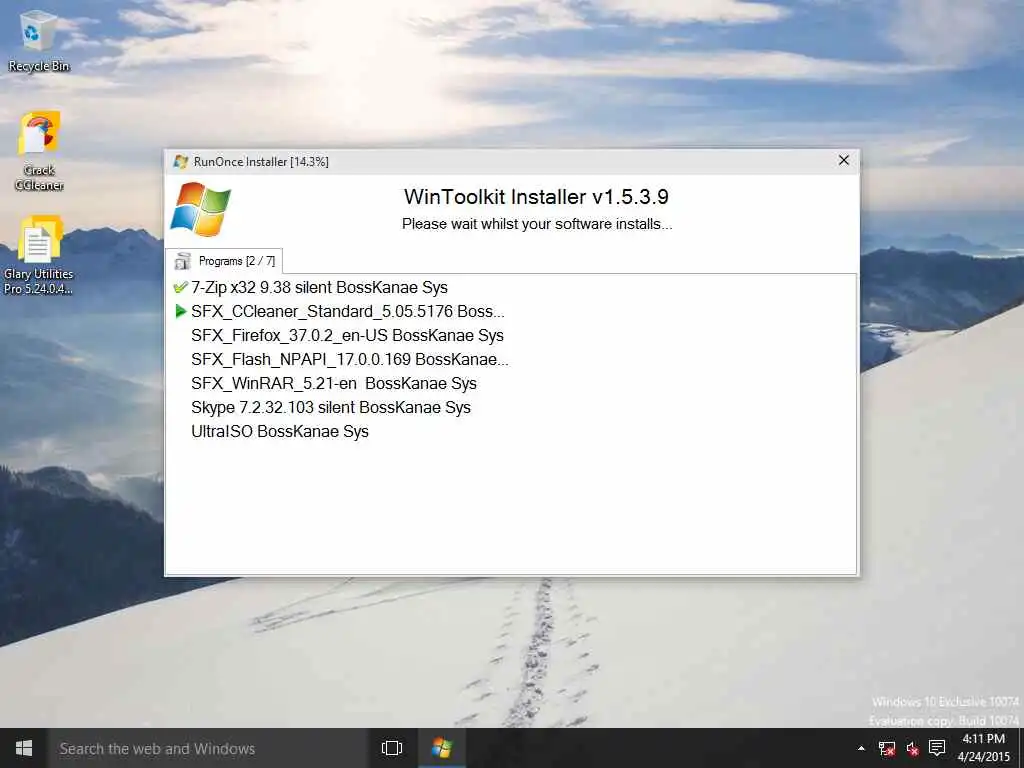Select the Crack CCleaner desktop icon
The height and width of the screenshot is (768, 1024).
[x=39, y=151]
